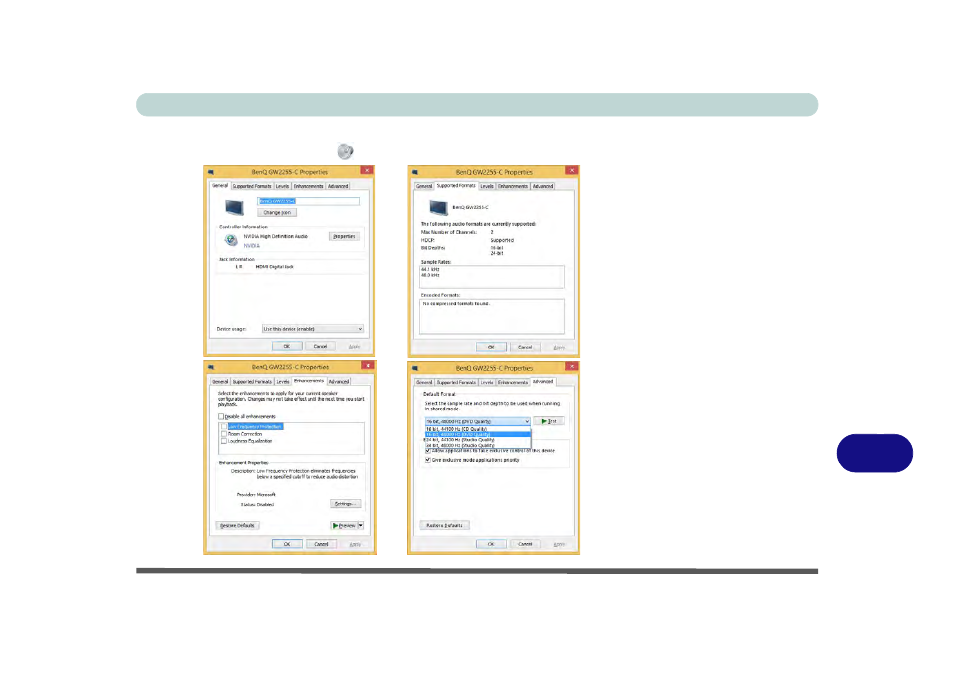Choose 16 bit, 48000 Hz DVD Quality option
Image resolution: width=954 pixels, height=673 pixels.
coord(478,434)
